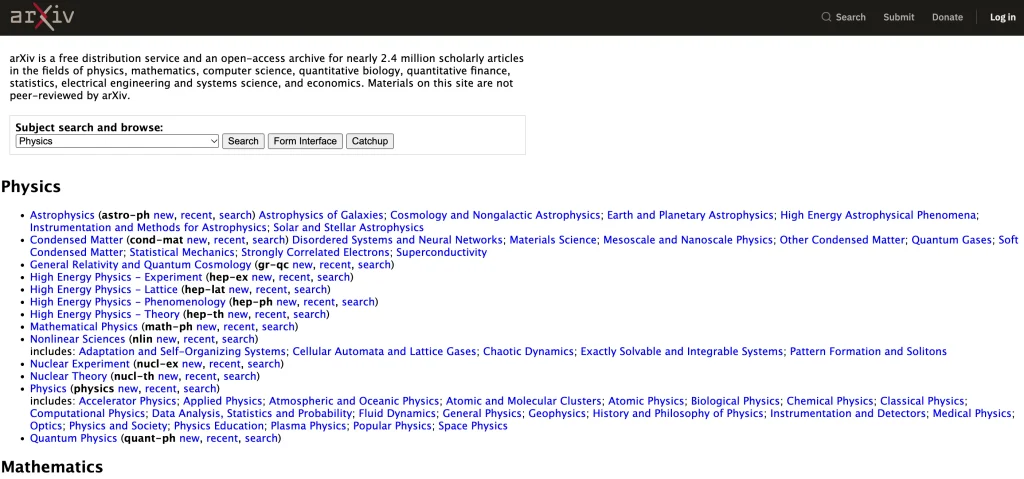Open search for nucl-th
The height and width of the screenshot is (479, 1024).
tap(240, 376)
